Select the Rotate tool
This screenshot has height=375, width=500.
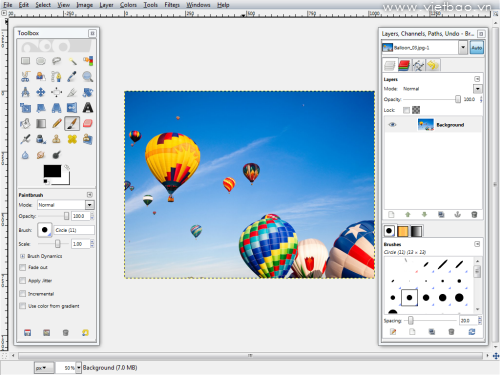tap(88, 92)
